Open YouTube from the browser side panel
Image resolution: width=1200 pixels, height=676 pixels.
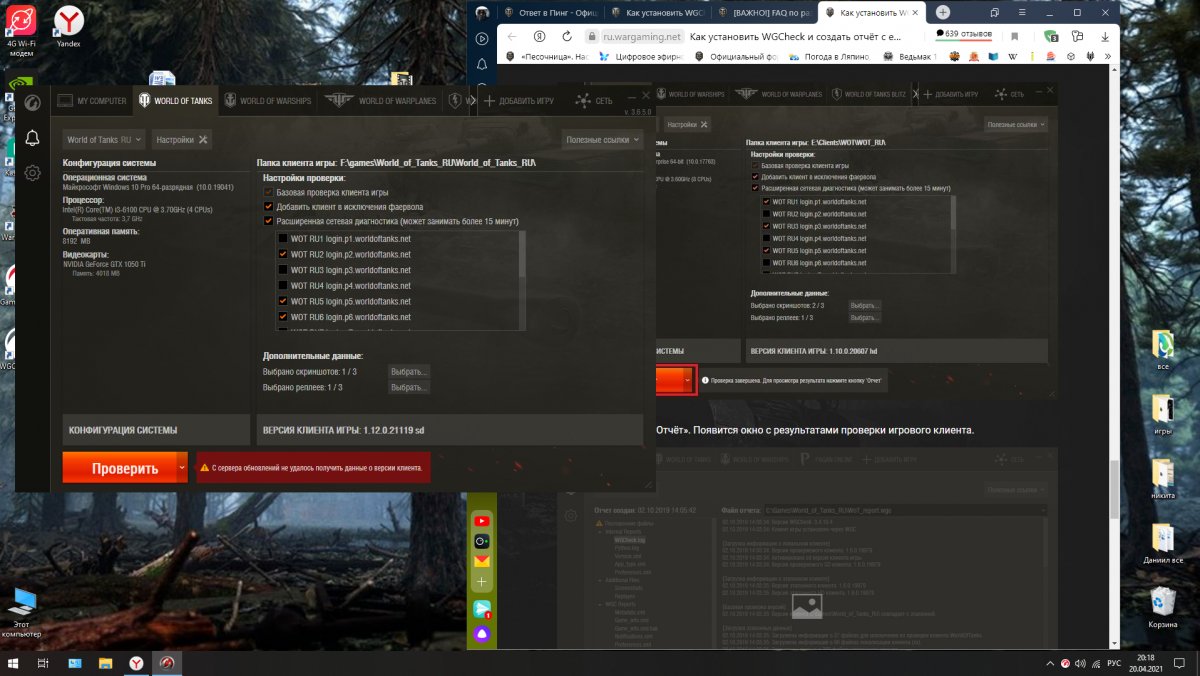(482, 521)
